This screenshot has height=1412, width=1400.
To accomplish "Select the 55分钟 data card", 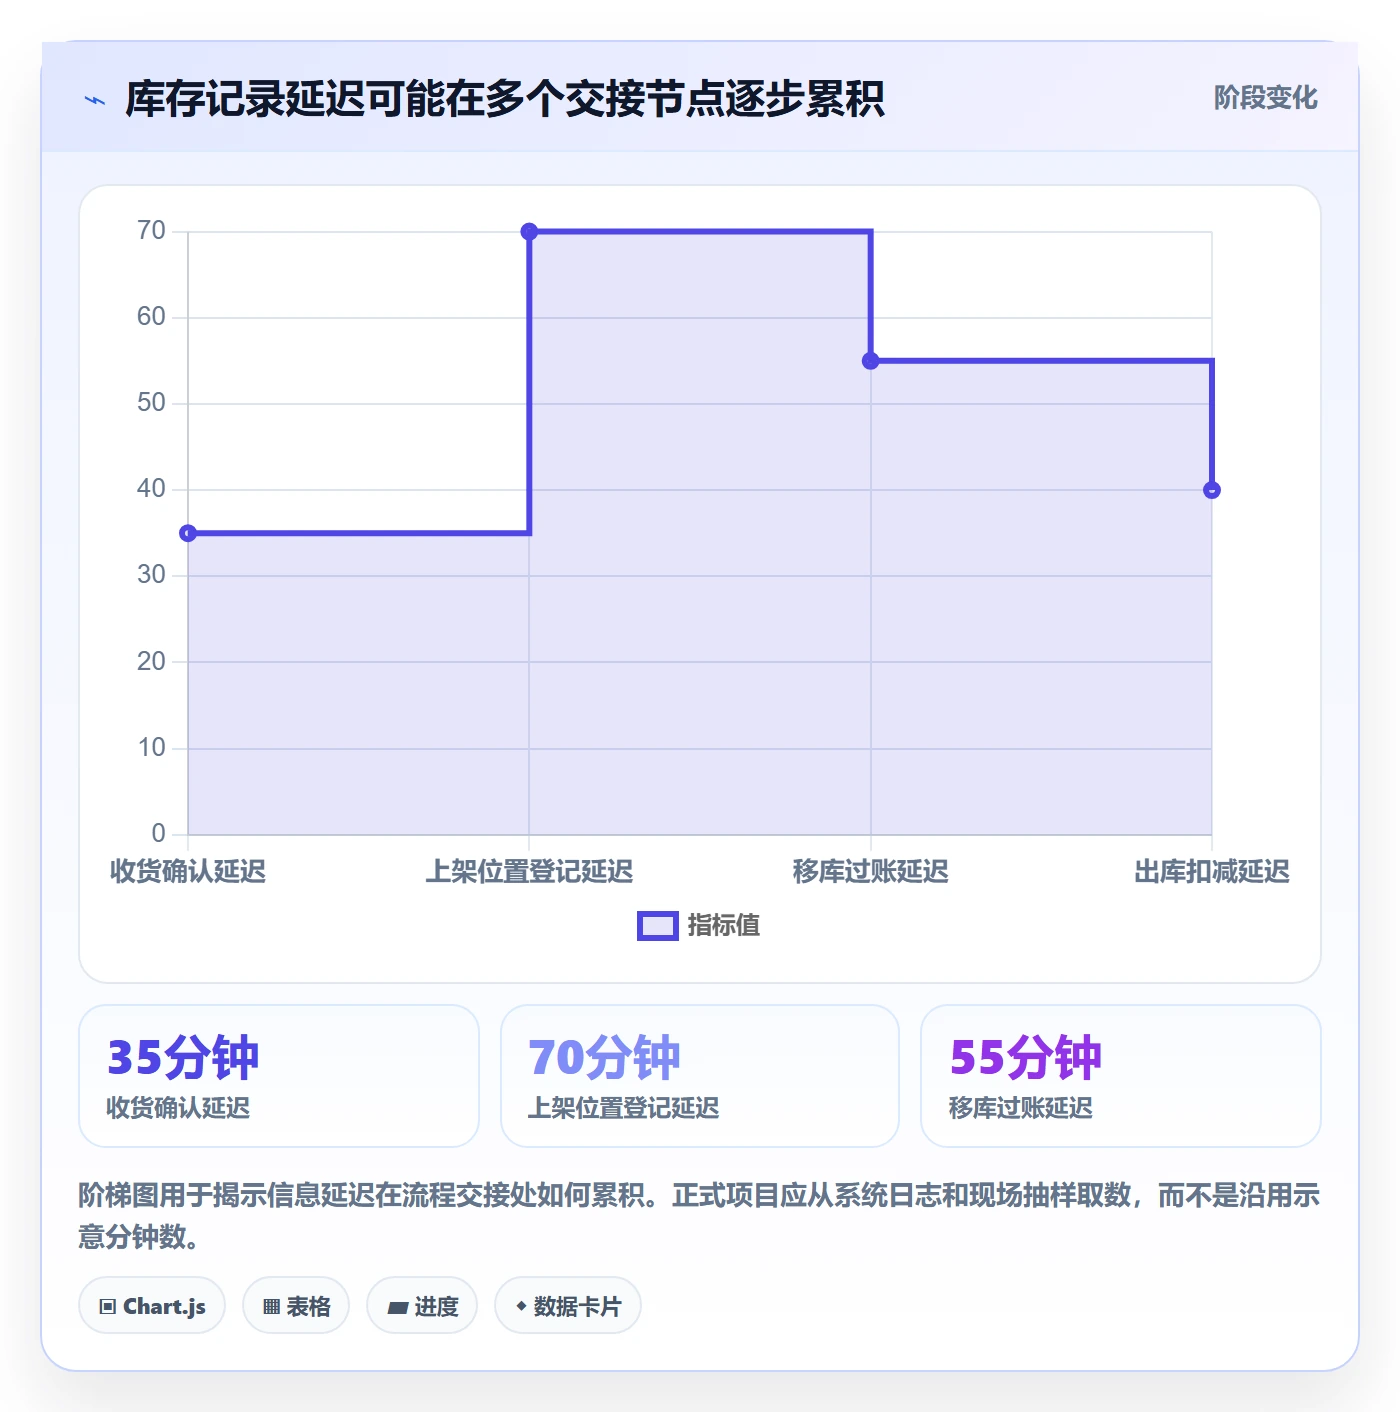I will [x=1121, y=1076].
